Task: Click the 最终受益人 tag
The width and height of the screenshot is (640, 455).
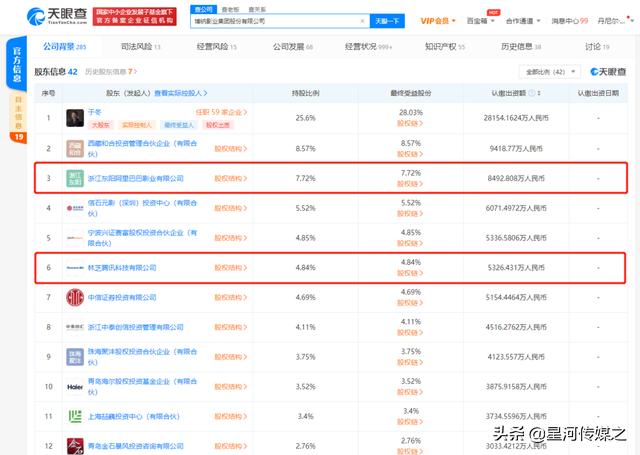Action: tap(179, 125)
